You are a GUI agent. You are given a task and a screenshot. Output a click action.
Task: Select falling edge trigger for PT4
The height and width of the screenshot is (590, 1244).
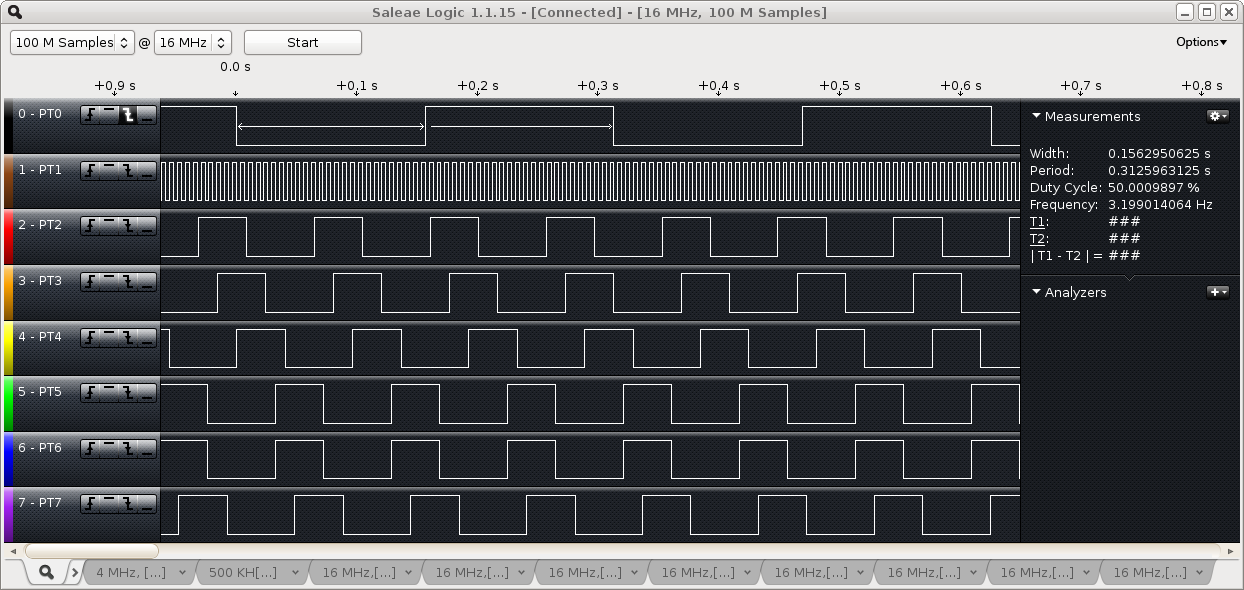coord(128,338)
